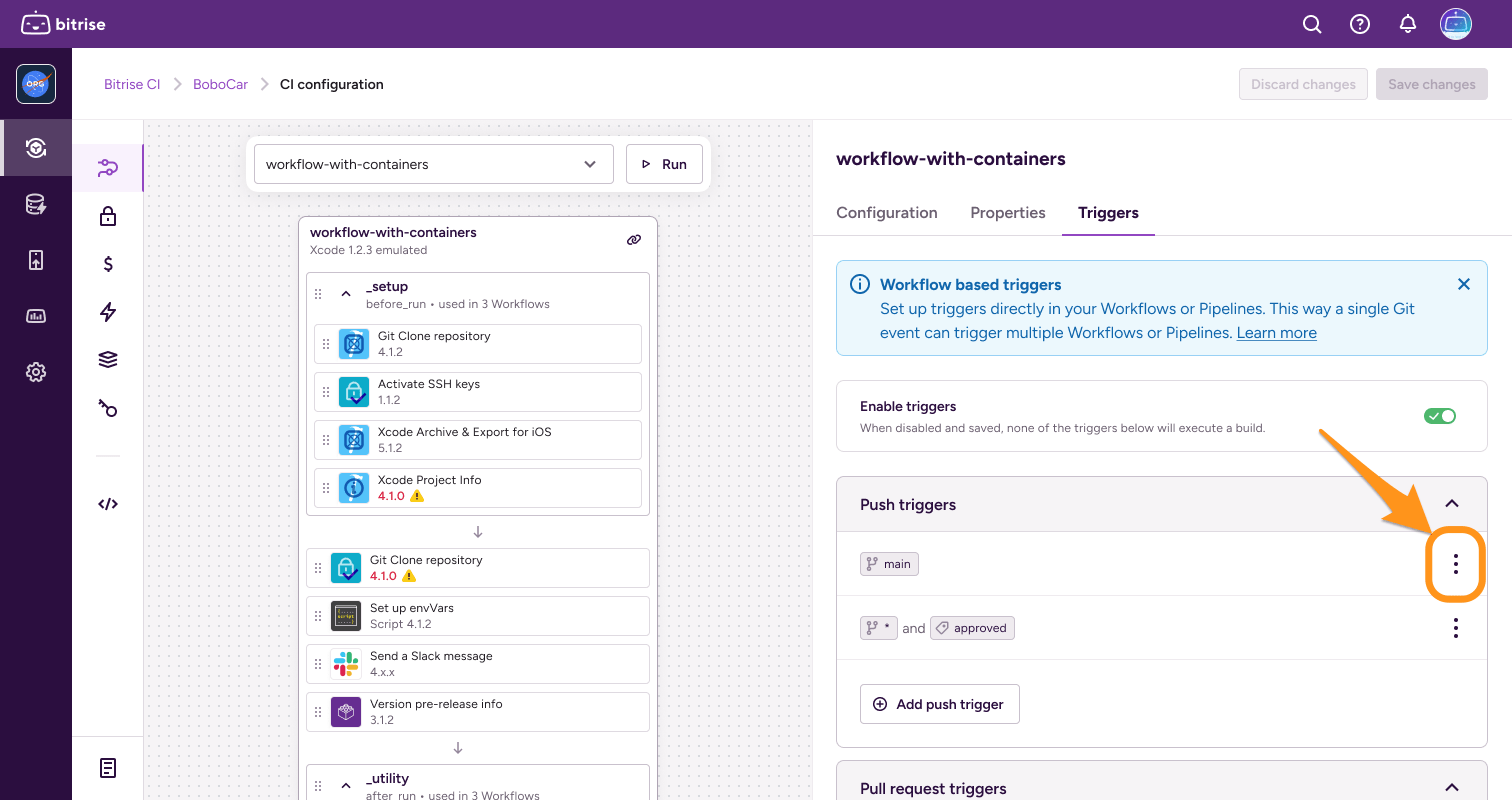
Task: Switch to the Configuration tab
Action: tap(887, 213)
